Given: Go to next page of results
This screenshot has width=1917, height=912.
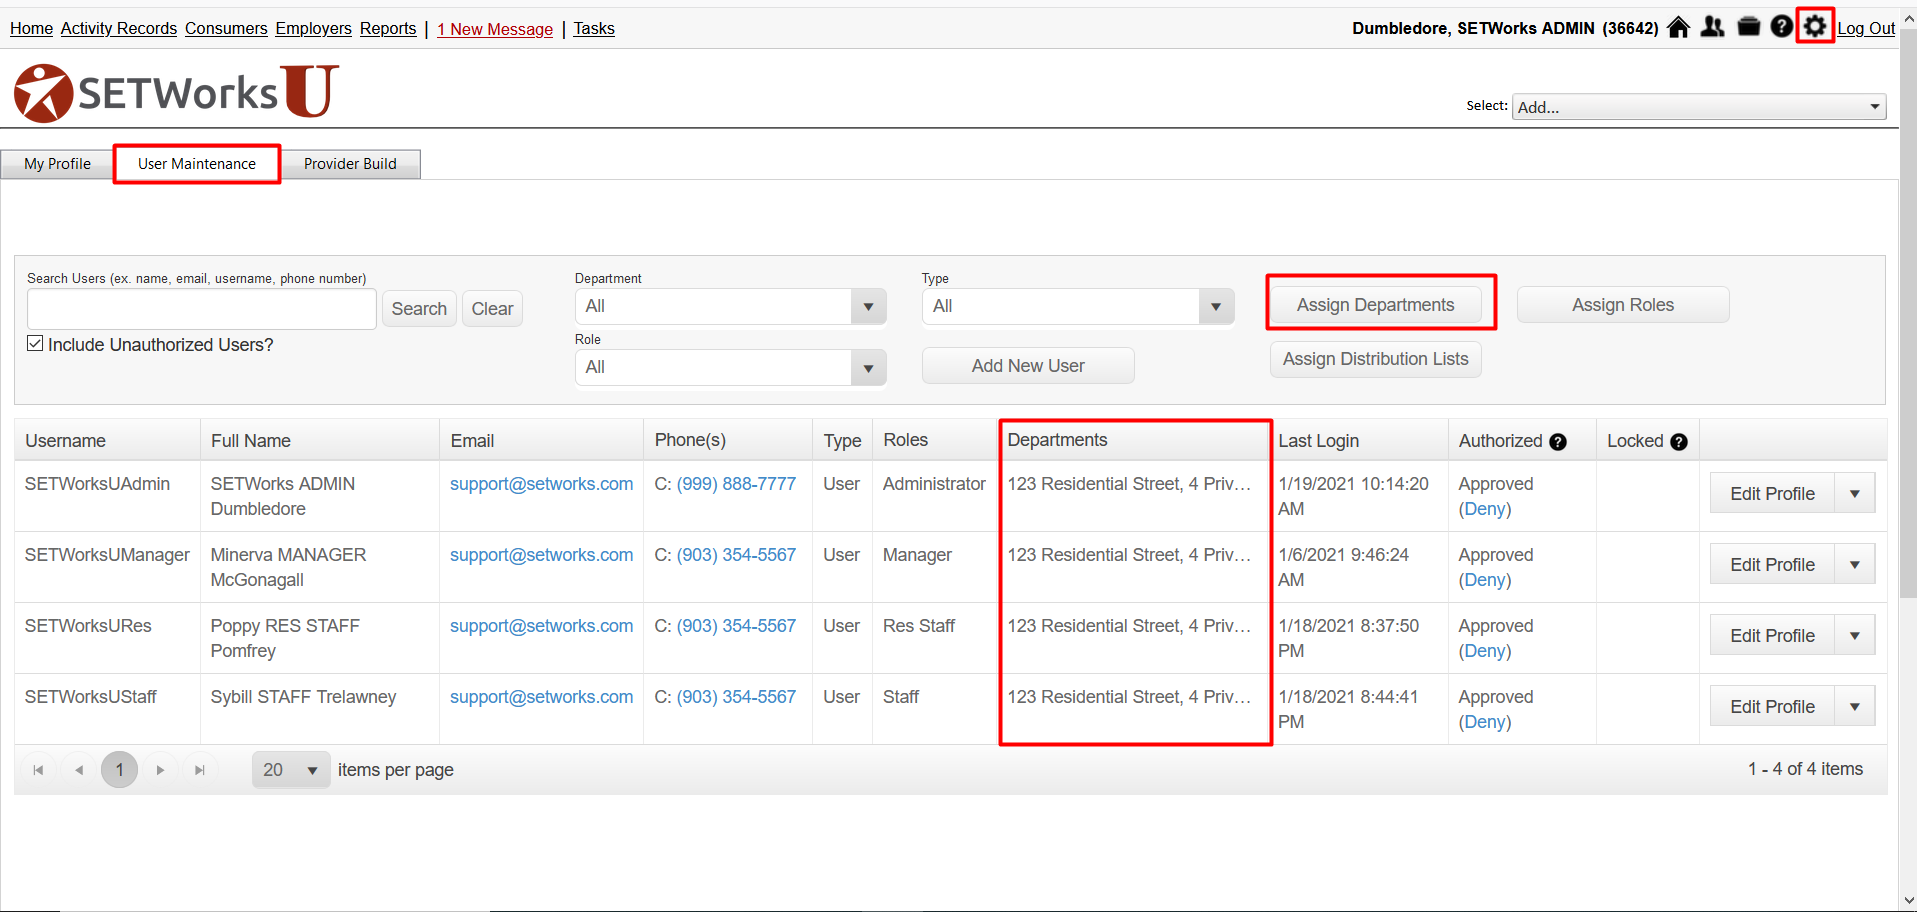Looking at the screenshot, I should click(x=160, y=770).
